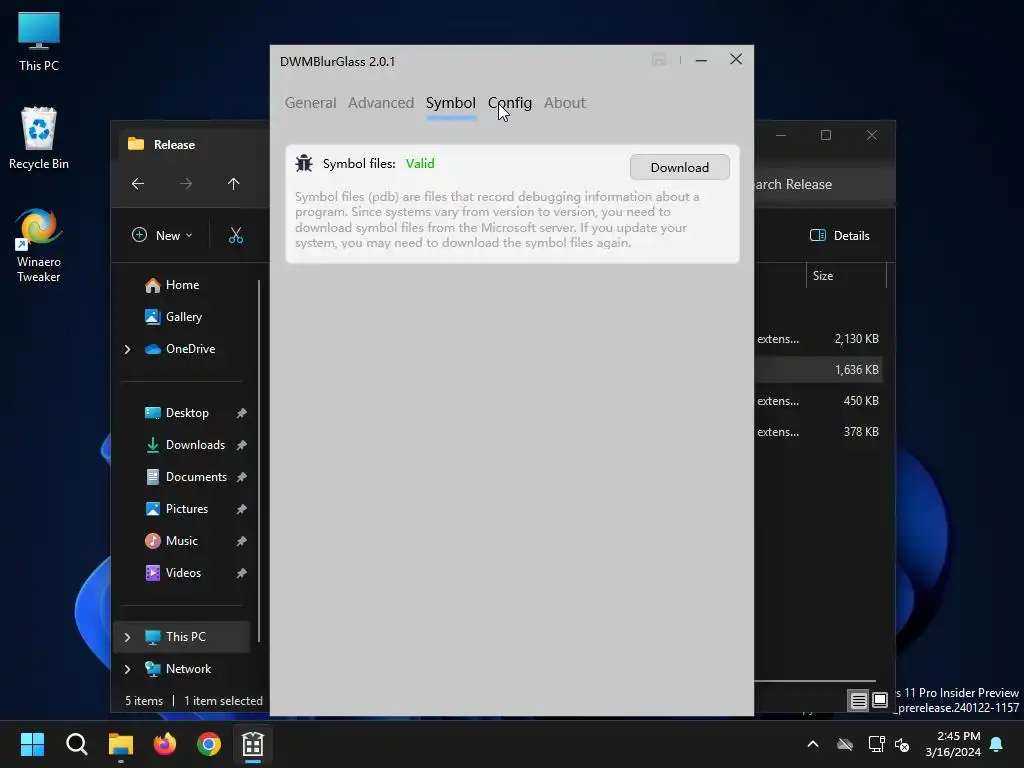Open the Windows Start menu
Screen dimensions: 1024x768
coord(32,744)
